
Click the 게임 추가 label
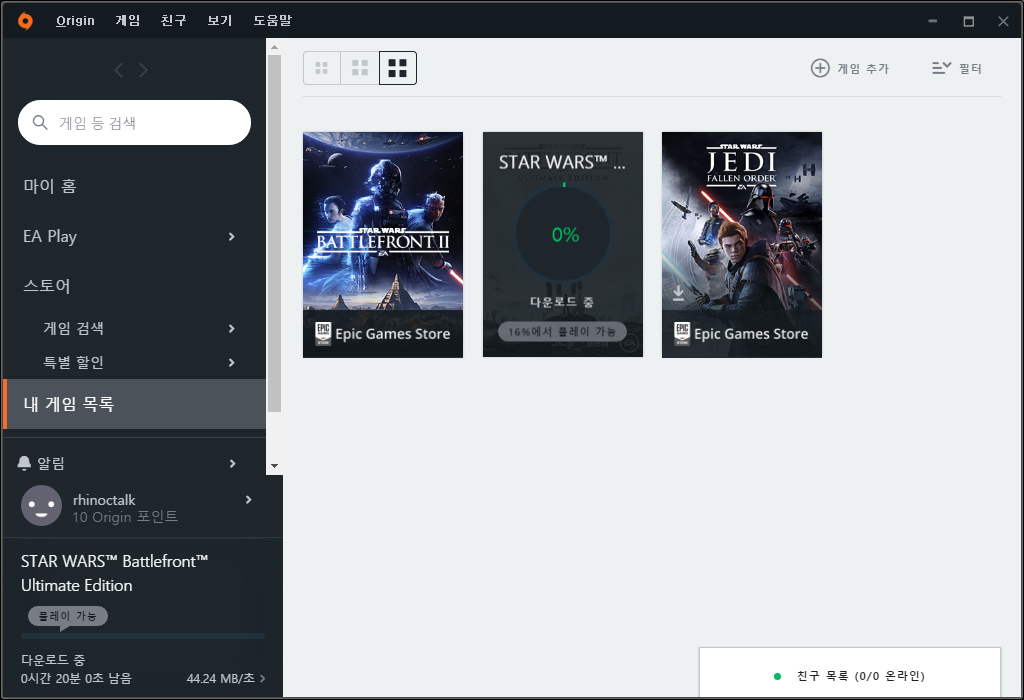863,69
